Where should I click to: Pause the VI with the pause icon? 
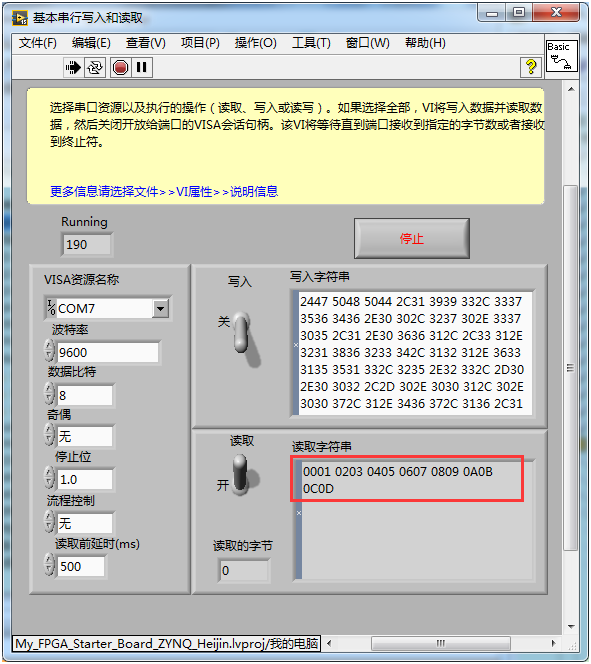141,67
